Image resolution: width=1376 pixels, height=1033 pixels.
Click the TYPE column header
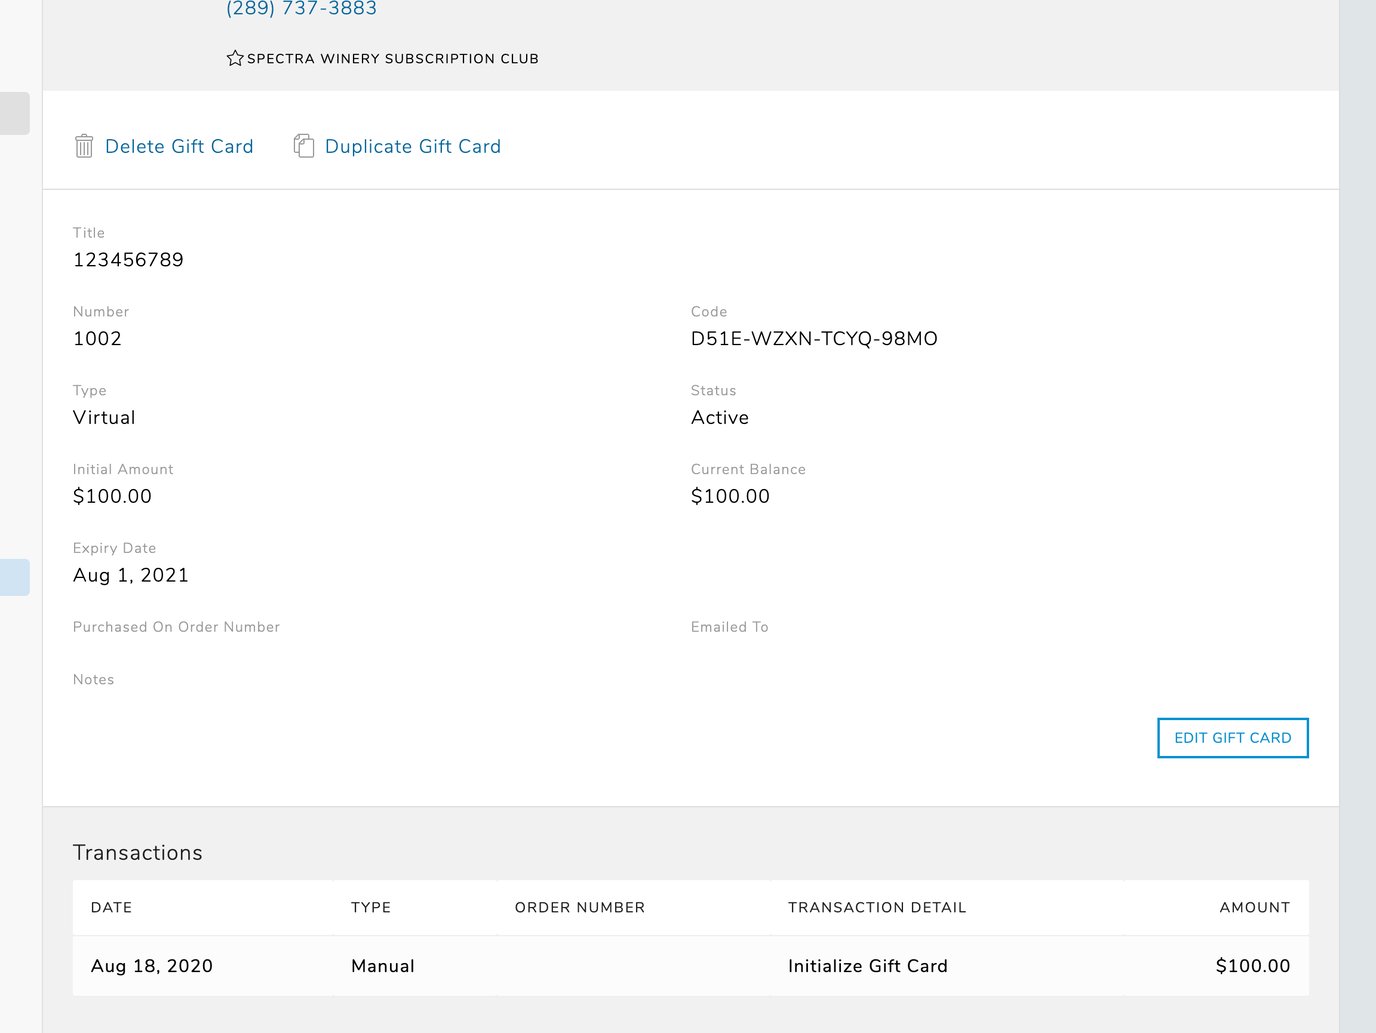pos(371,907)
